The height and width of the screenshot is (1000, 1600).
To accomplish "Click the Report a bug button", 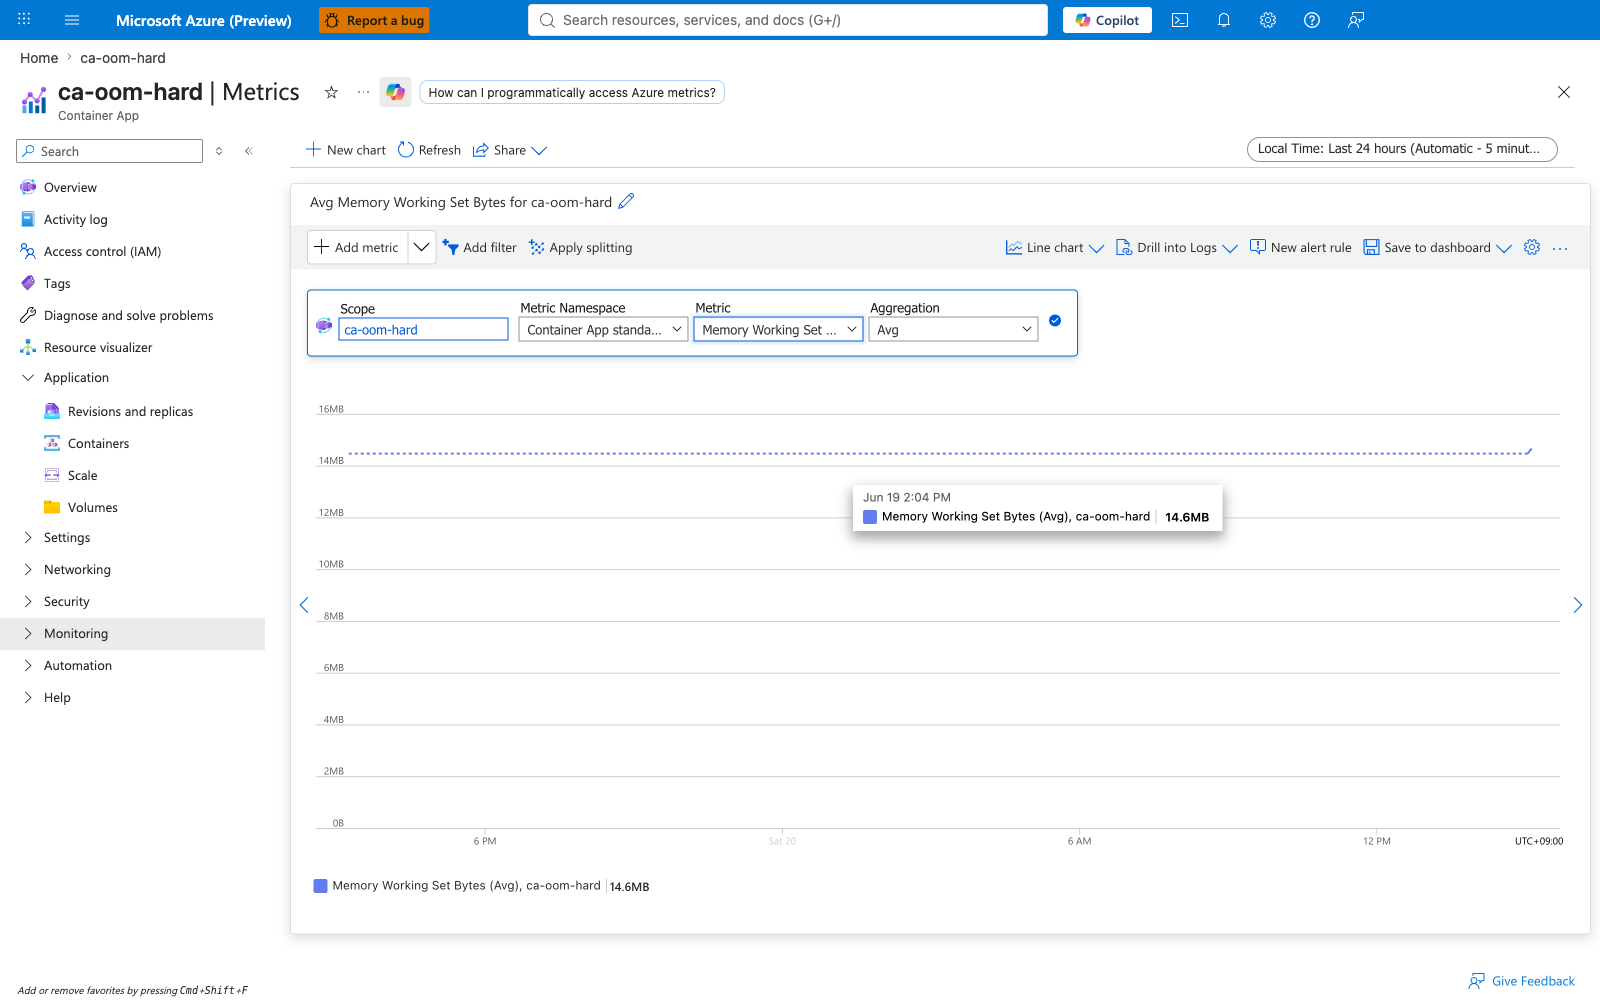I will pos(375,20).
